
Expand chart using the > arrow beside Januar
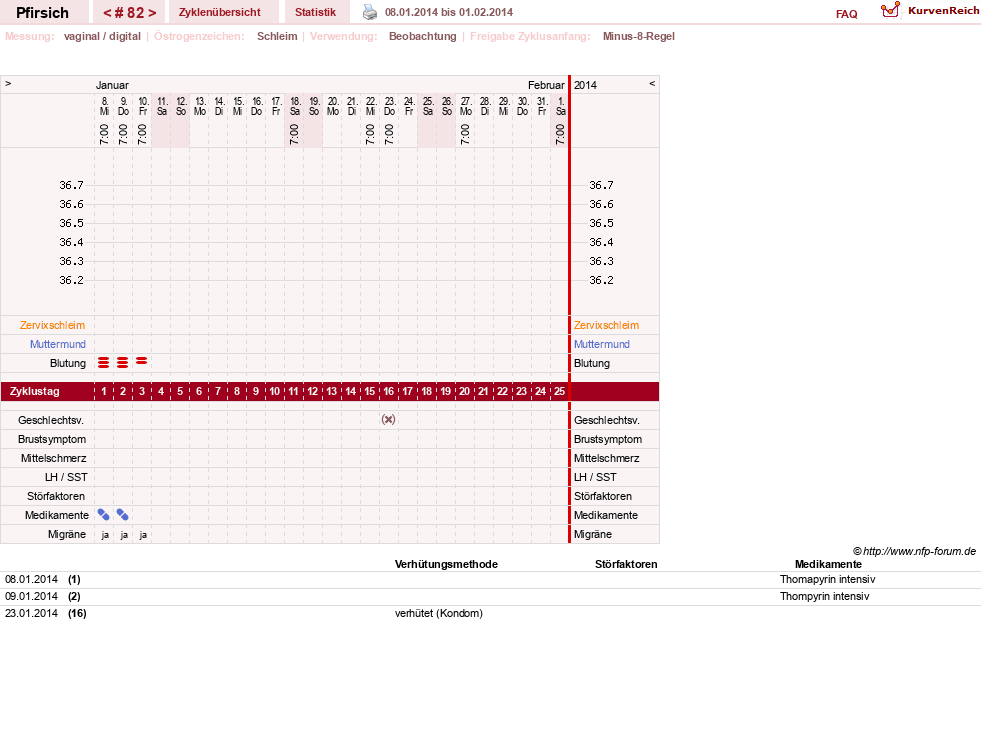pyautogui.click(x=8, y=83)
